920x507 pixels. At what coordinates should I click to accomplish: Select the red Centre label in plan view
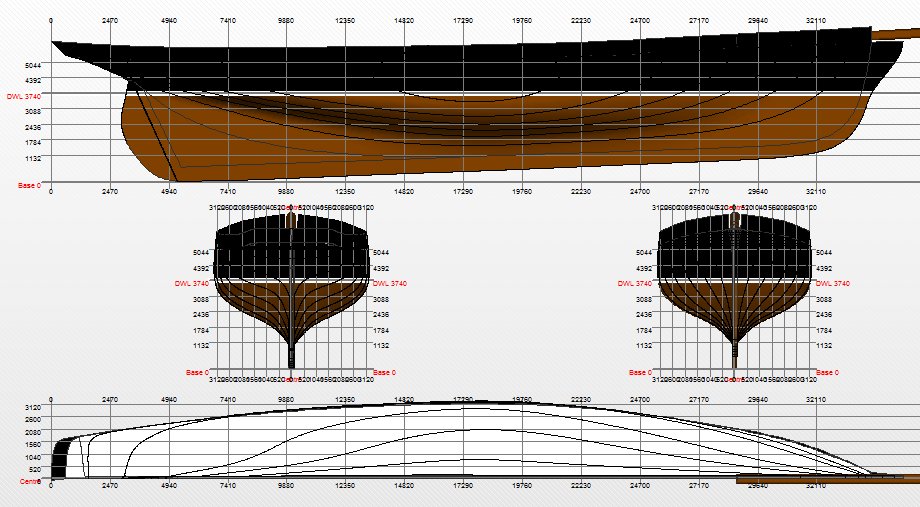point(31,482)
